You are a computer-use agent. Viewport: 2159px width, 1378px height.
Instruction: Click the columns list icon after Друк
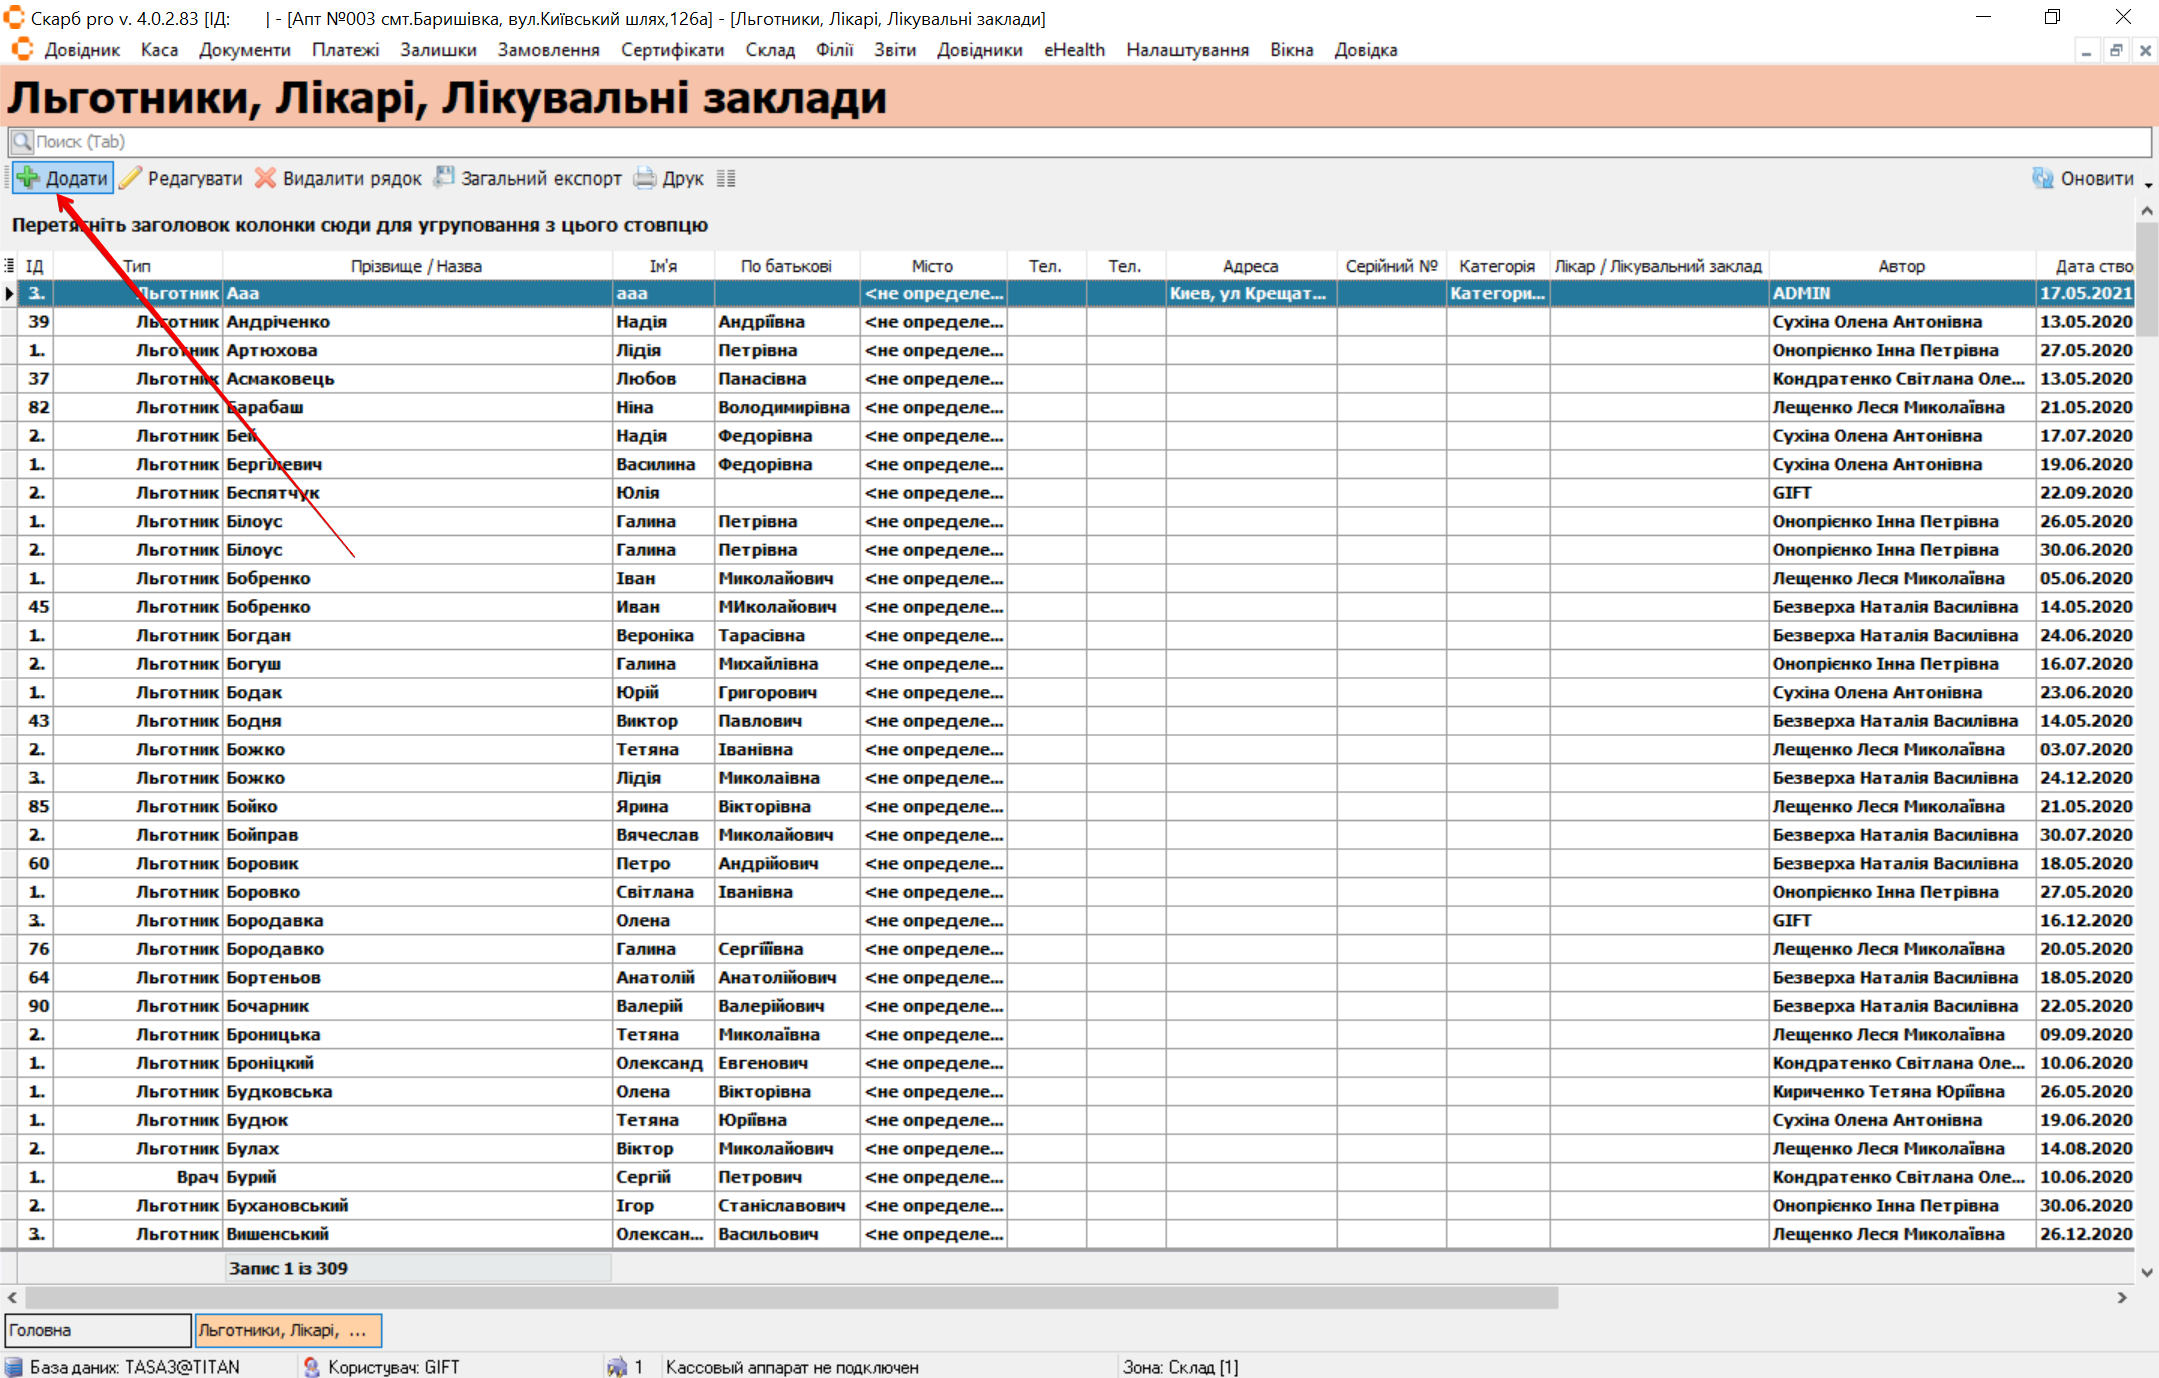pos(726,178)
